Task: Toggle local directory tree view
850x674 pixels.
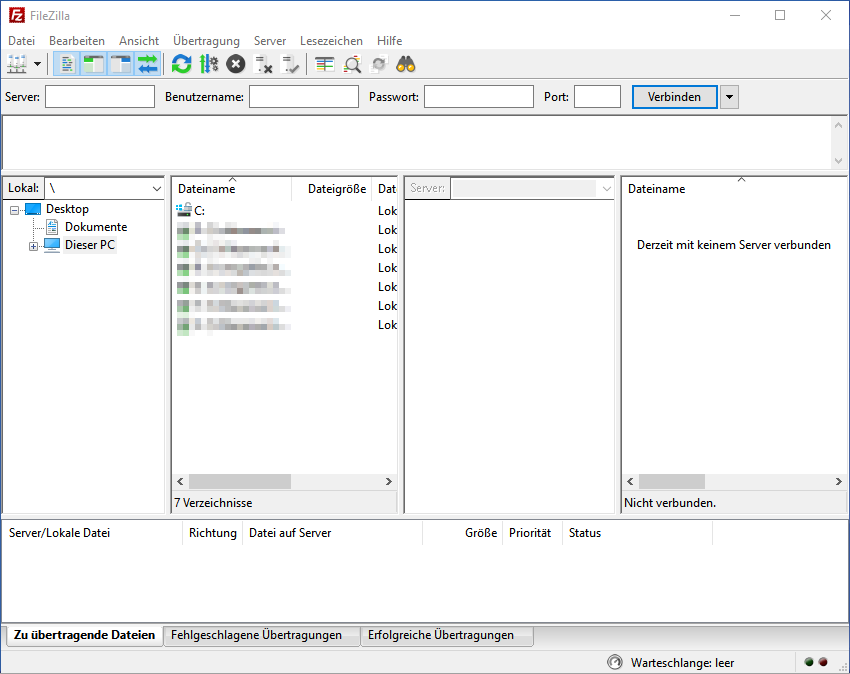Action: (x=94, y=64)
